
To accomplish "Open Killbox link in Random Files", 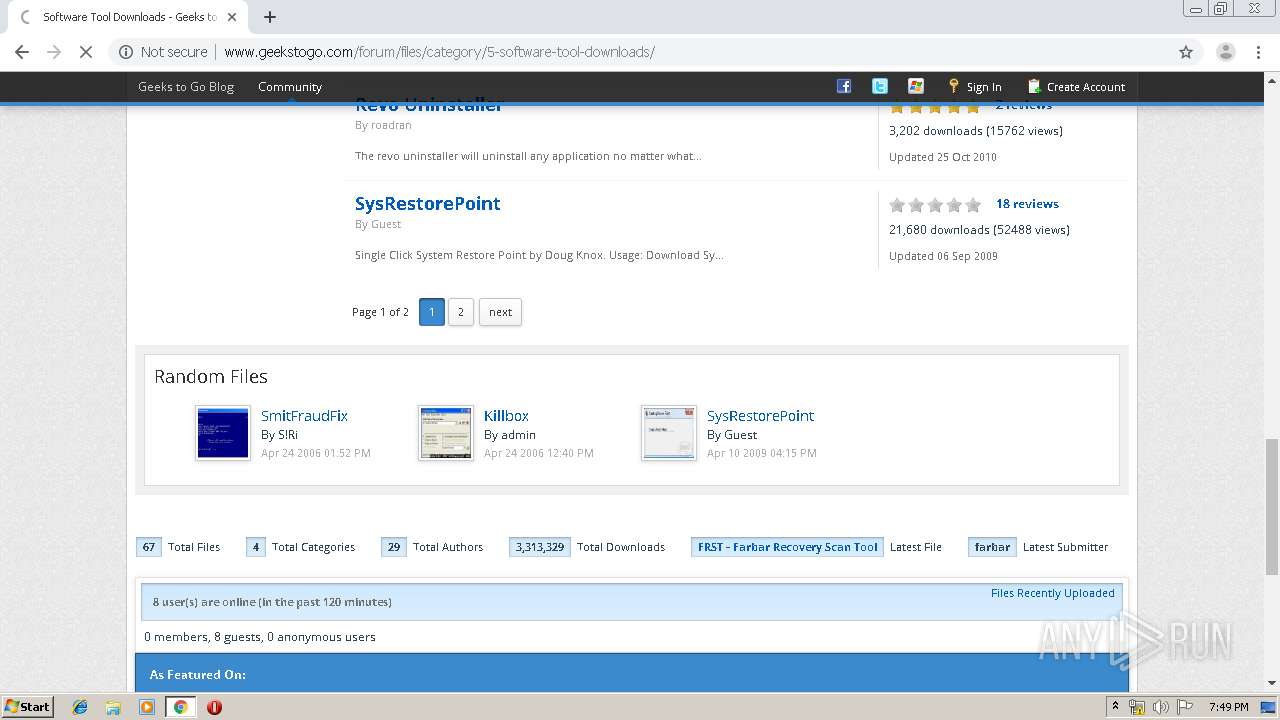I will click(x=506, y=416).
